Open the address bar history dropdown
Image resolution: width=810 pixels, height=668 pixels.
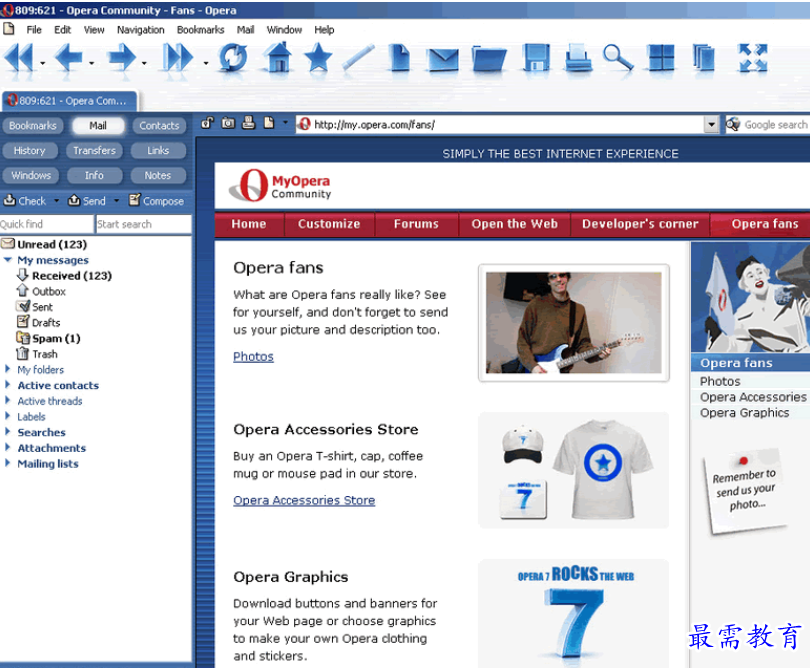[x=712, y=125]
